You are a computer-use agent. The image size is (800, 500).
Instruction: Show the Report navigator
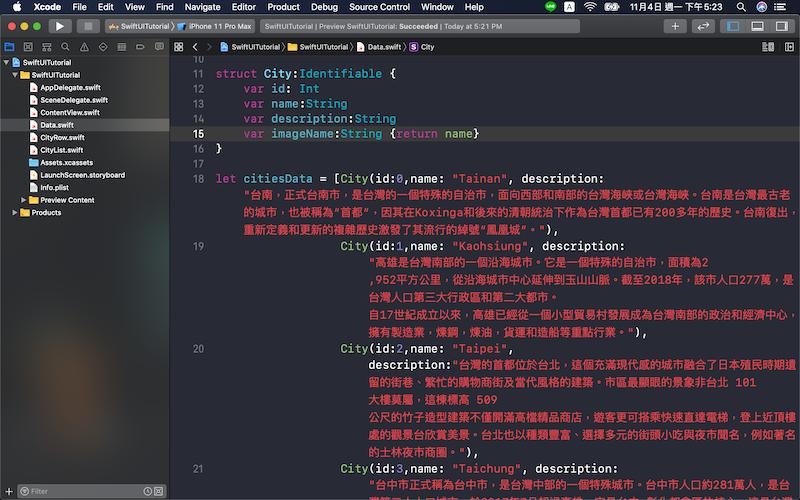(x=159, y=47)
